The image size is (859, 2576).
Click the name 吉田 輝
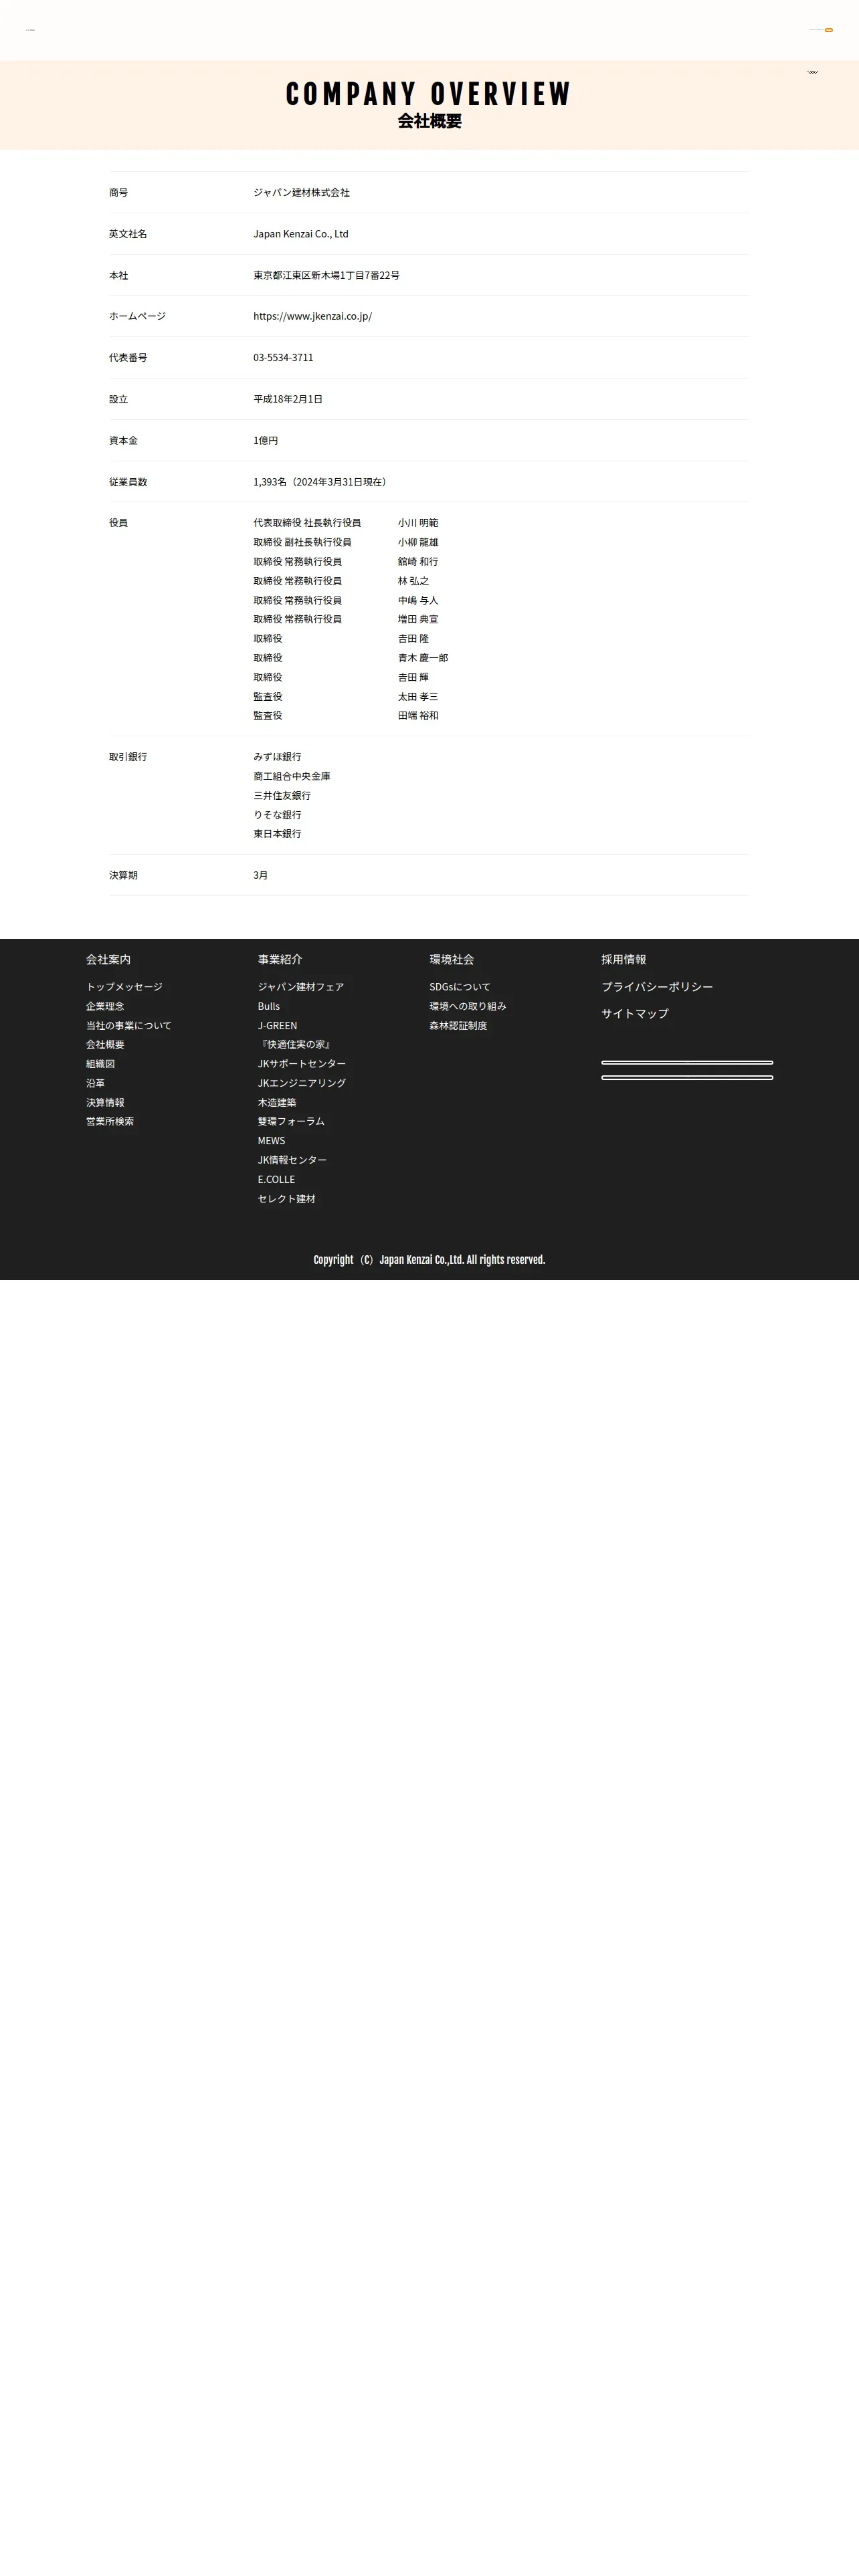coord(413,677)
